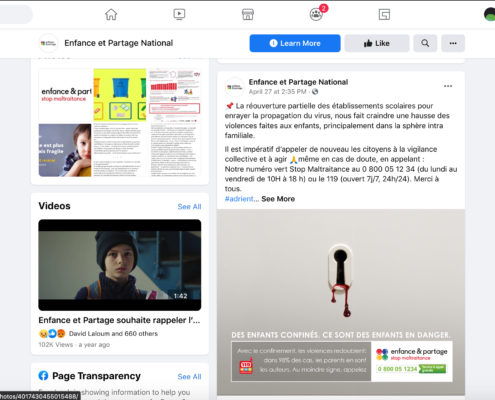Open the child portrait photo thumbnail

65,150
